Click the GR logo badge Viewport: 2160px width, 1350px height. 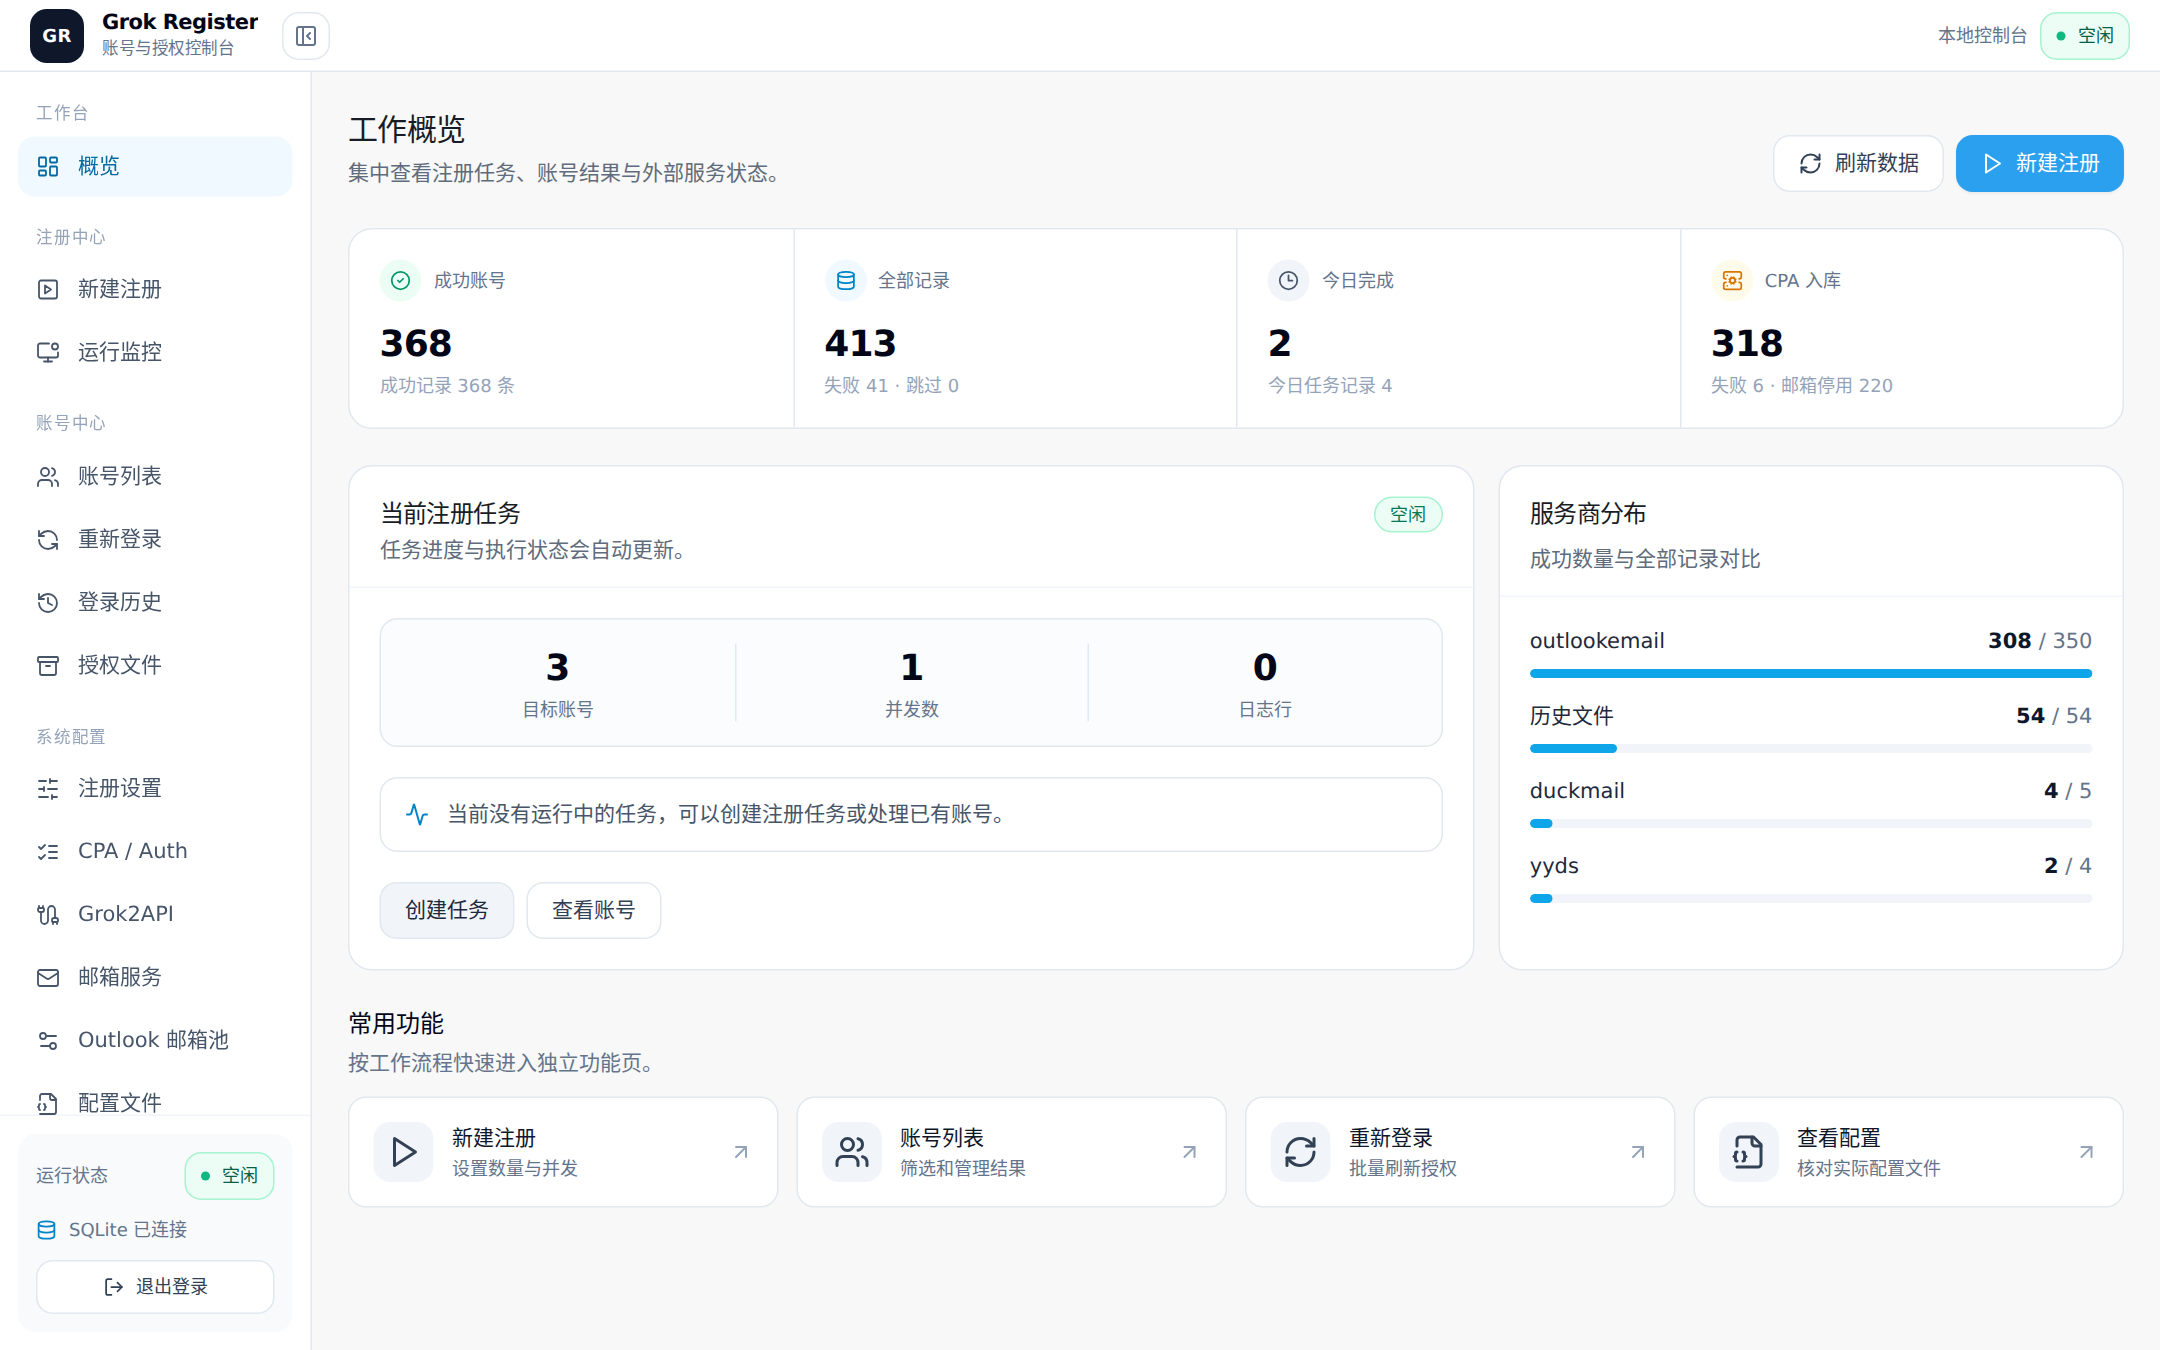coord(57,36)
